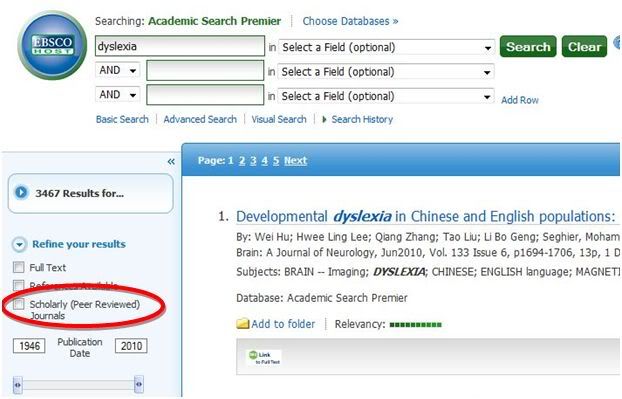
Task: Go to results page 3
Action: pyautogui.click(x=253, y=161)
